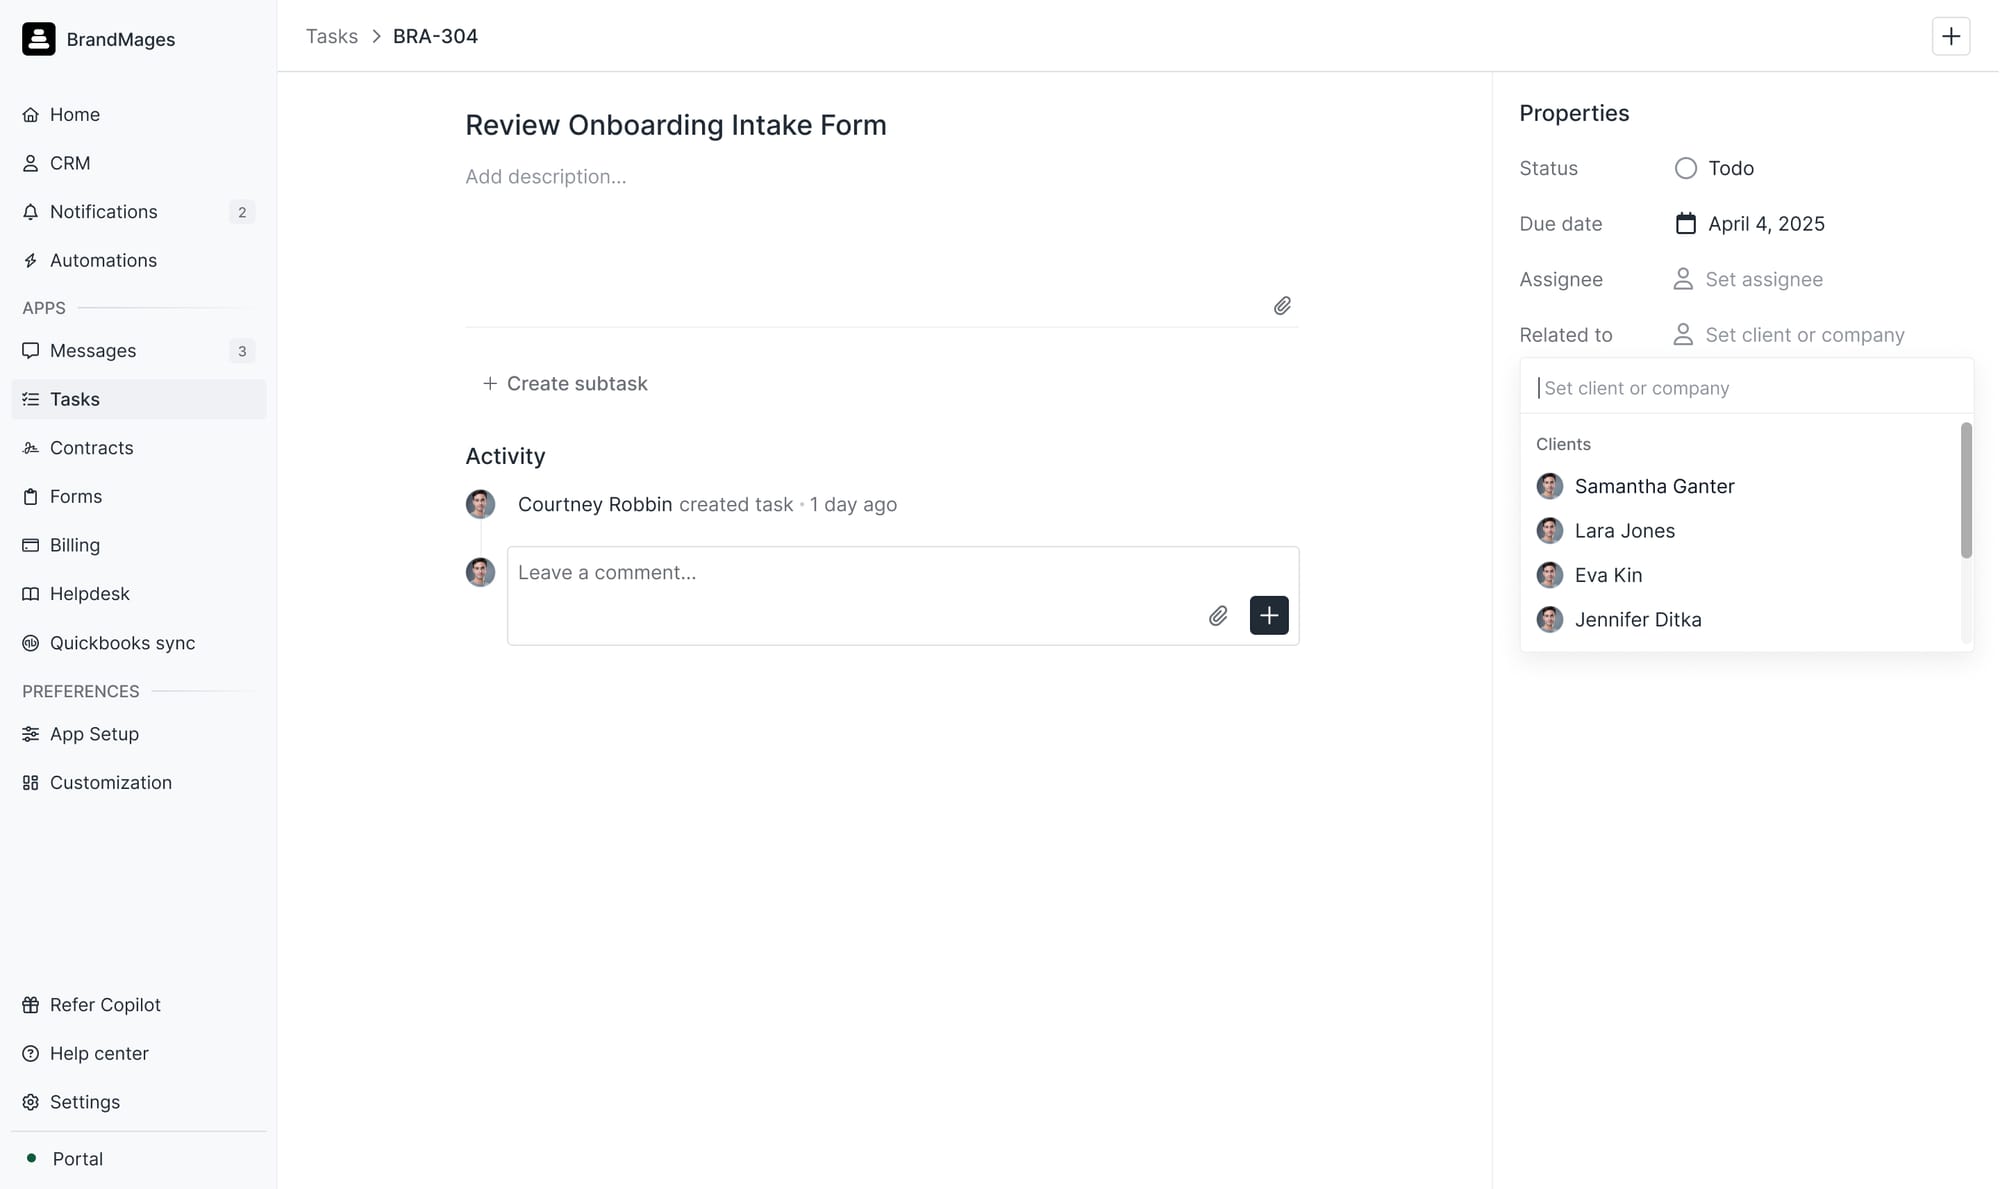Choose Eva Kin from the clients list
Image resolution: width=2000 pixels, height=1189 pixels.
[1608, 575]
